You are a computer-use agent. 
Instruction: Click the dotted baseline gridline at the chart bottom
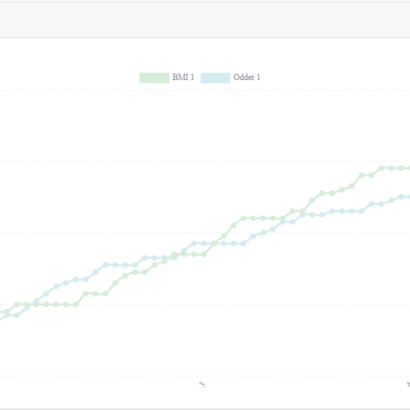tap(205, 376)
